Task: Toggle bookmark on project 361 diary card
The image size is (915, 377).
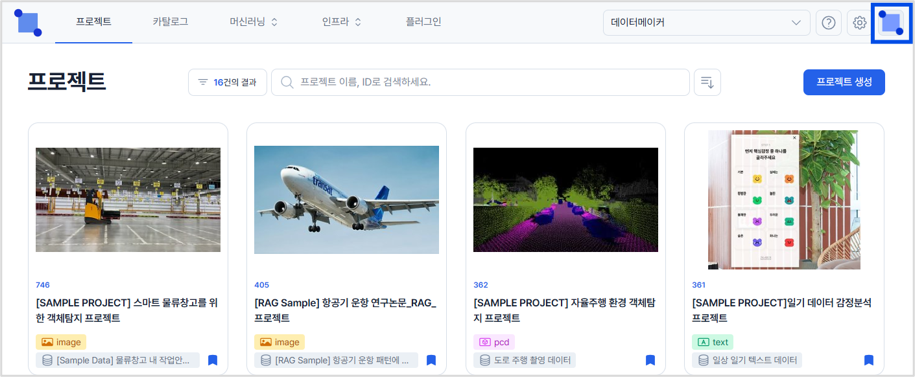Action: pos(869,360)
